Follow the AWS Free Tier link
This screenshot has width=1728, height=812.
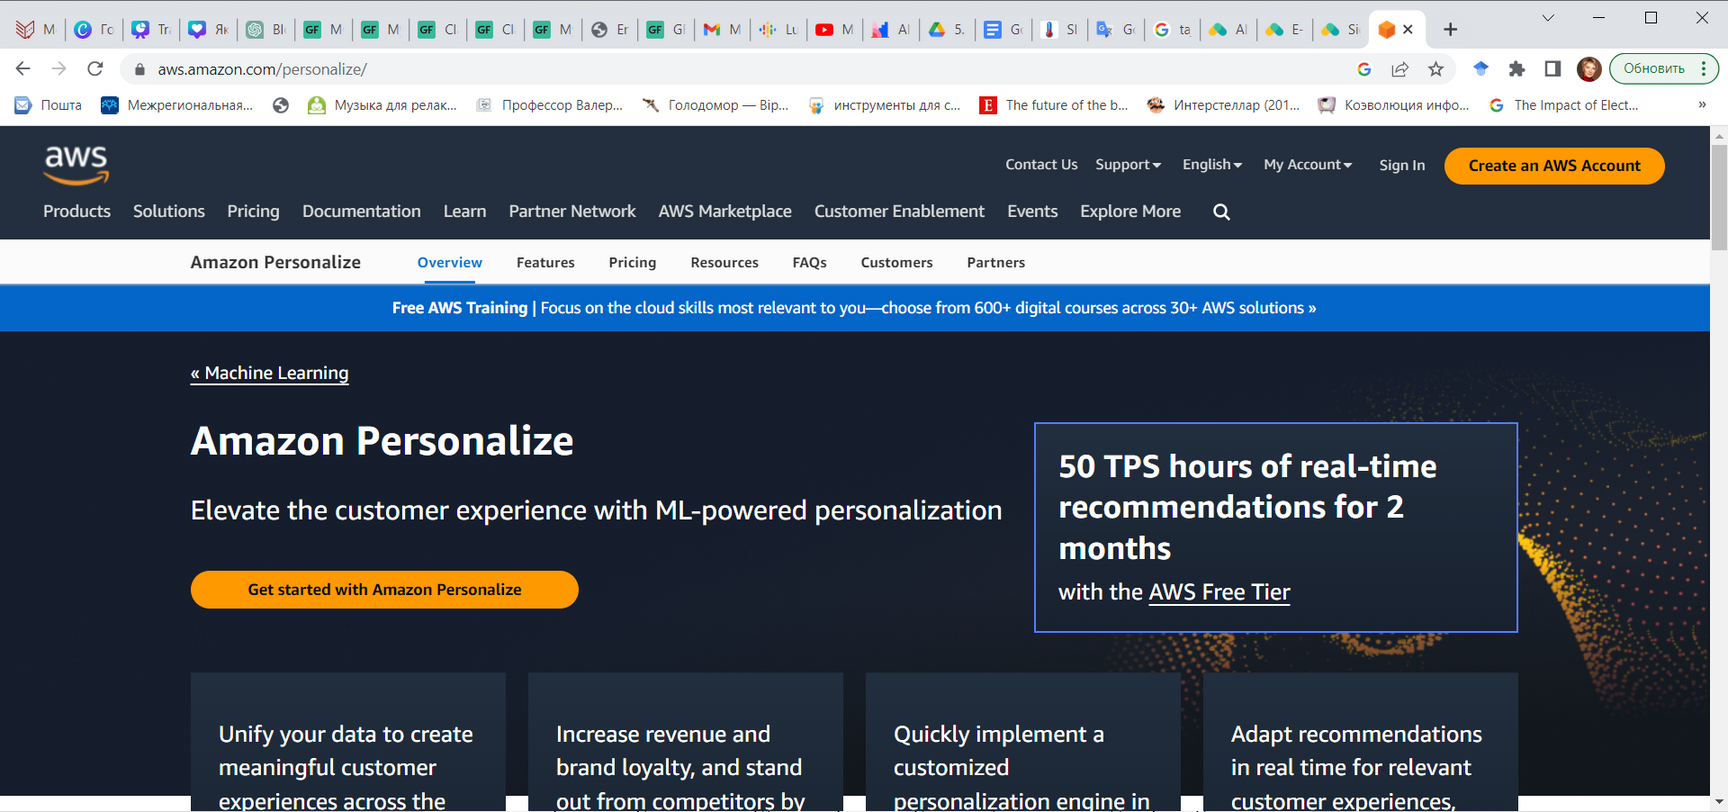(1219, 592)
